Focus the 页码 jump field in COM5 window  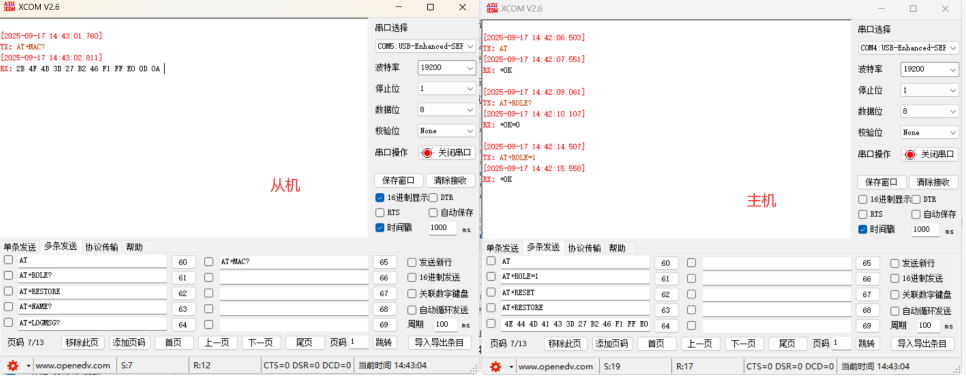tap(359, 342)
